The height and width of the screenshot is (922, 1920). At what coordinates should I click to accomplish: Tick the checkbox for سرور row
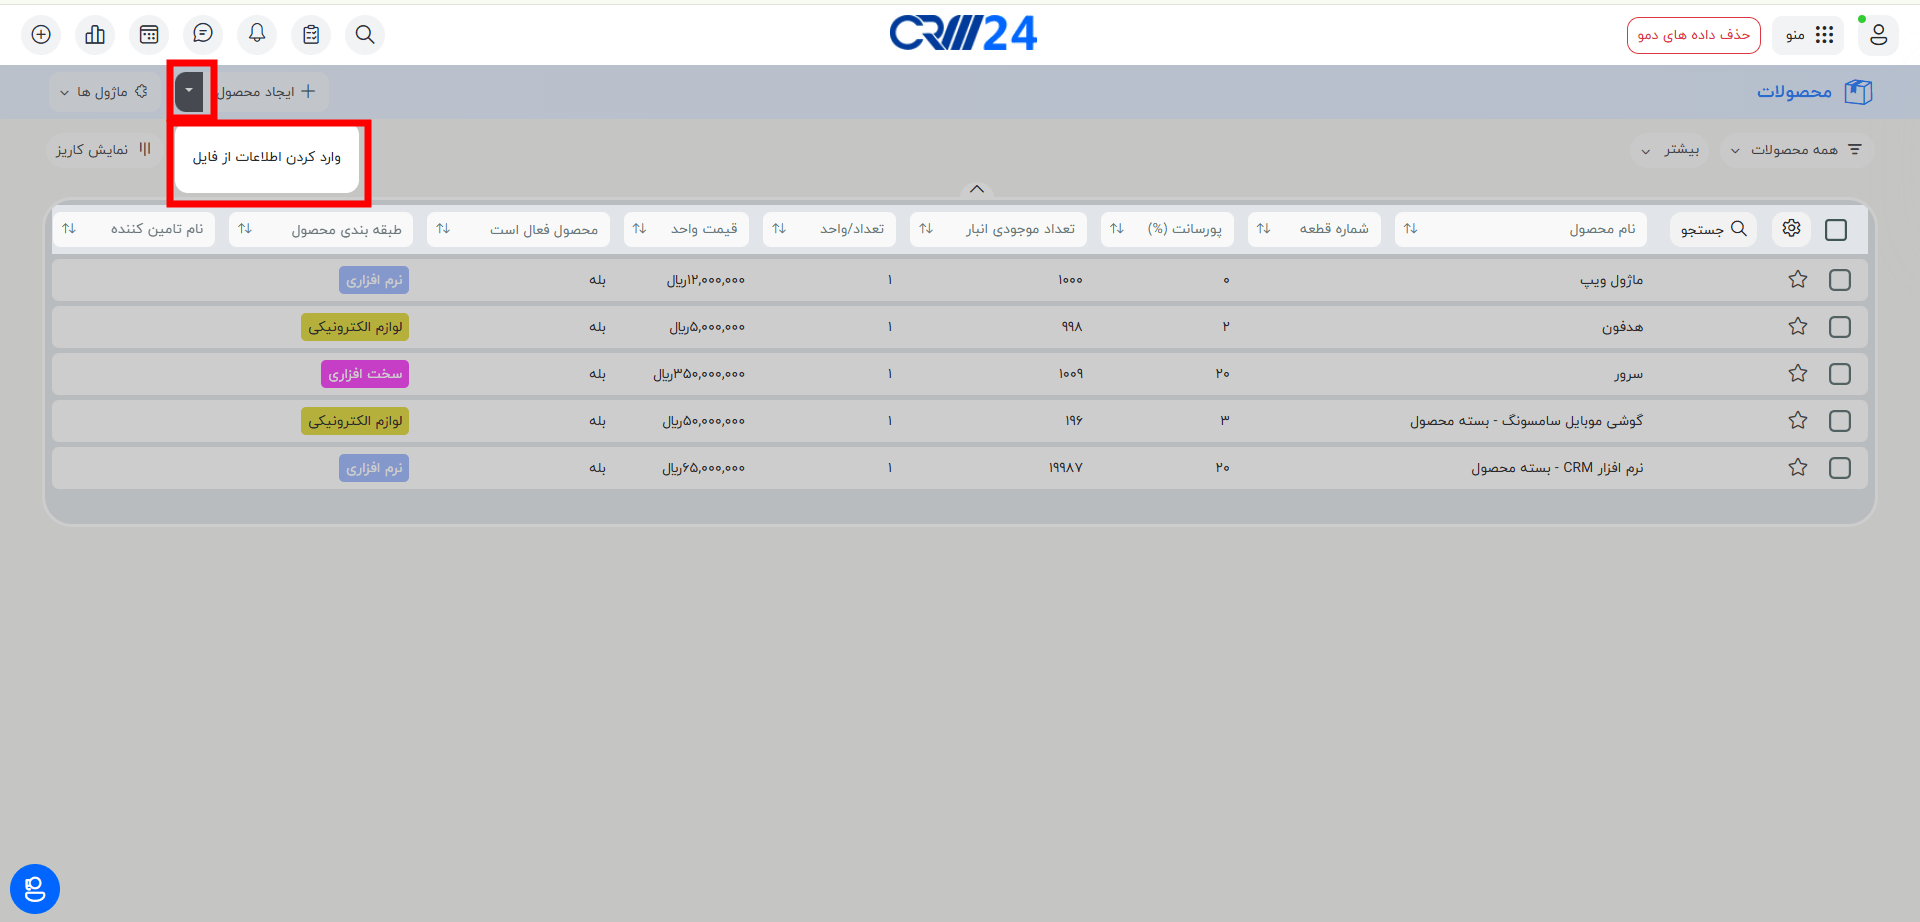(1839, 374)
